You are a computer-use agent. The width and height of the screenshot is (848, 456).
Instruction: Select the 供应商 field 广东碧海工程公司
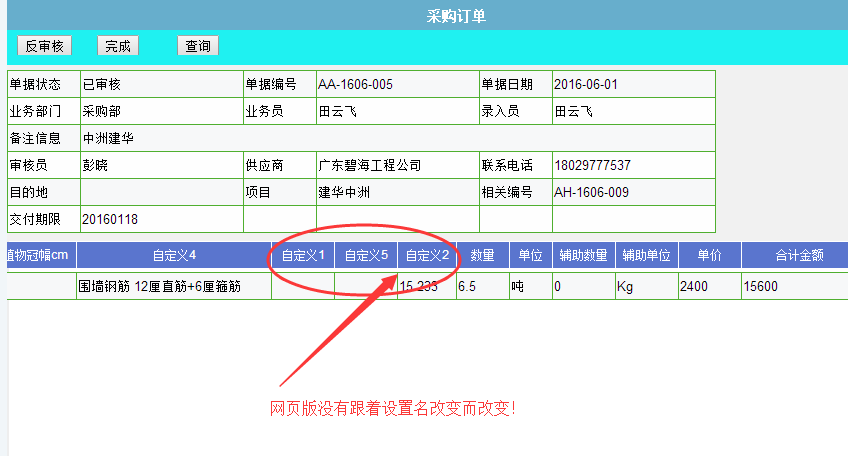point(370,165)
